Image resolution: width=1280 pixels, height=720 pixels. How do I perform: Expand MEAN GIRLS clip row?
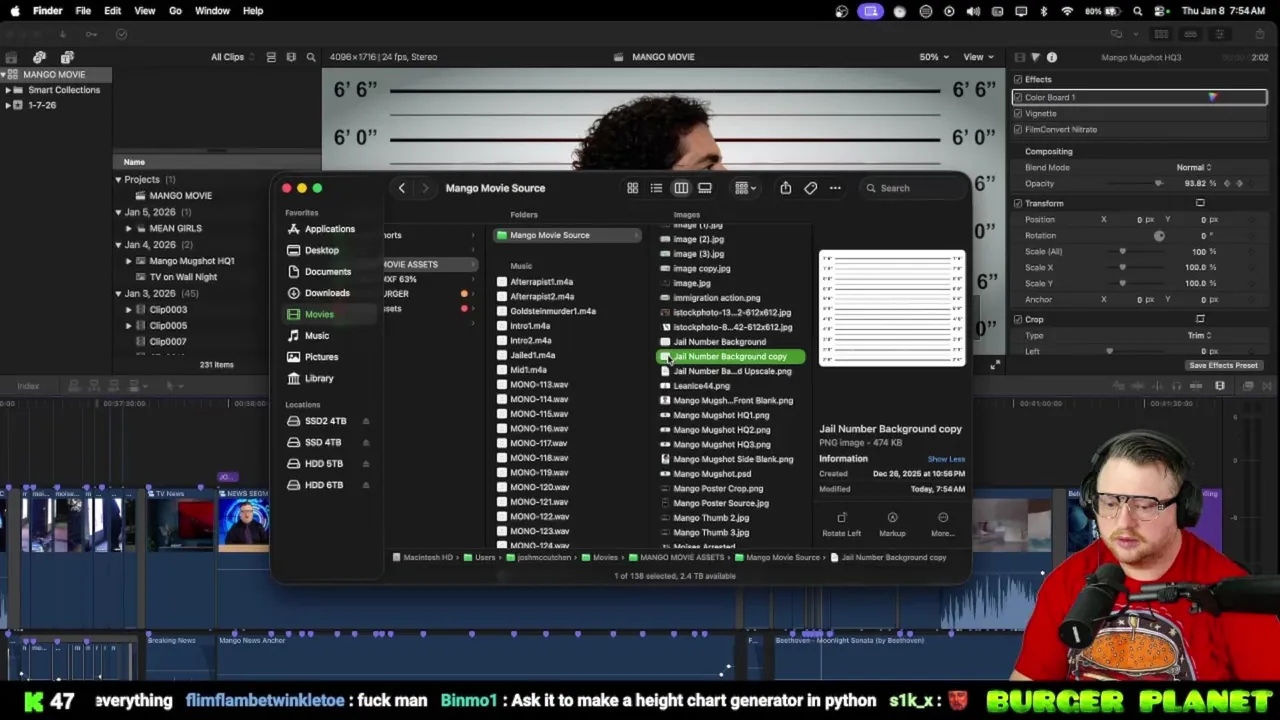point(129,228)
